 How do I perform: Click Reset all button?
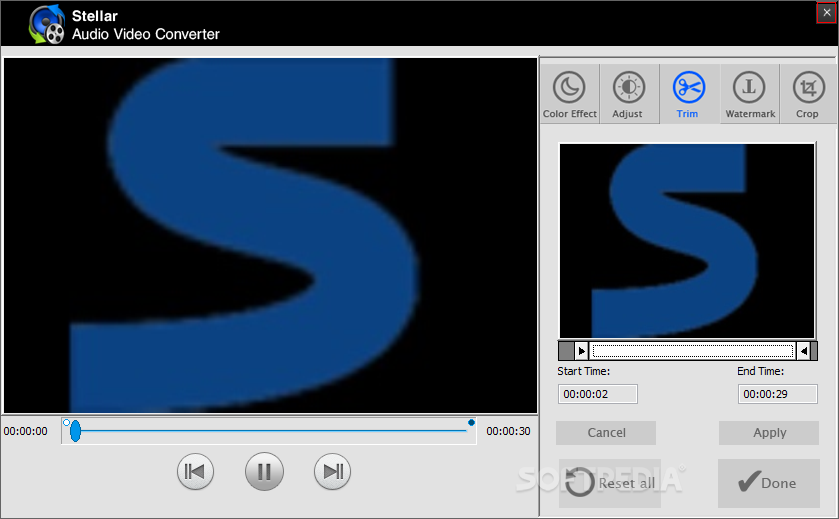click(610, 483)
